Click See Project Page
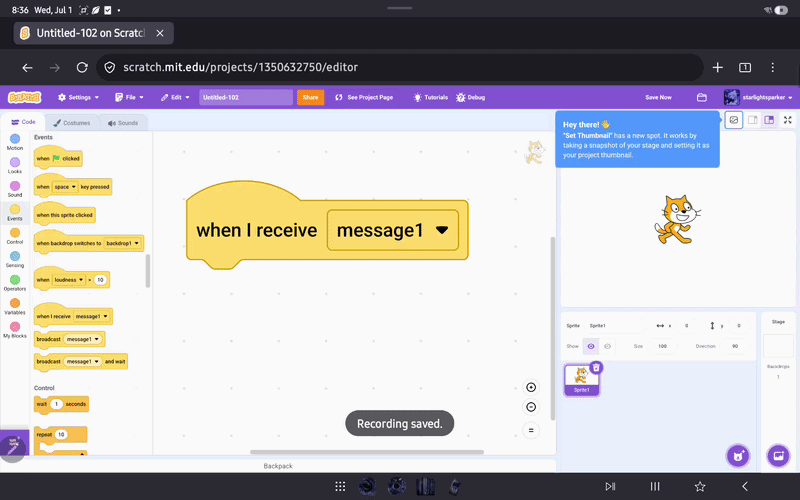 pyautogui.click(x=364, y=97)
